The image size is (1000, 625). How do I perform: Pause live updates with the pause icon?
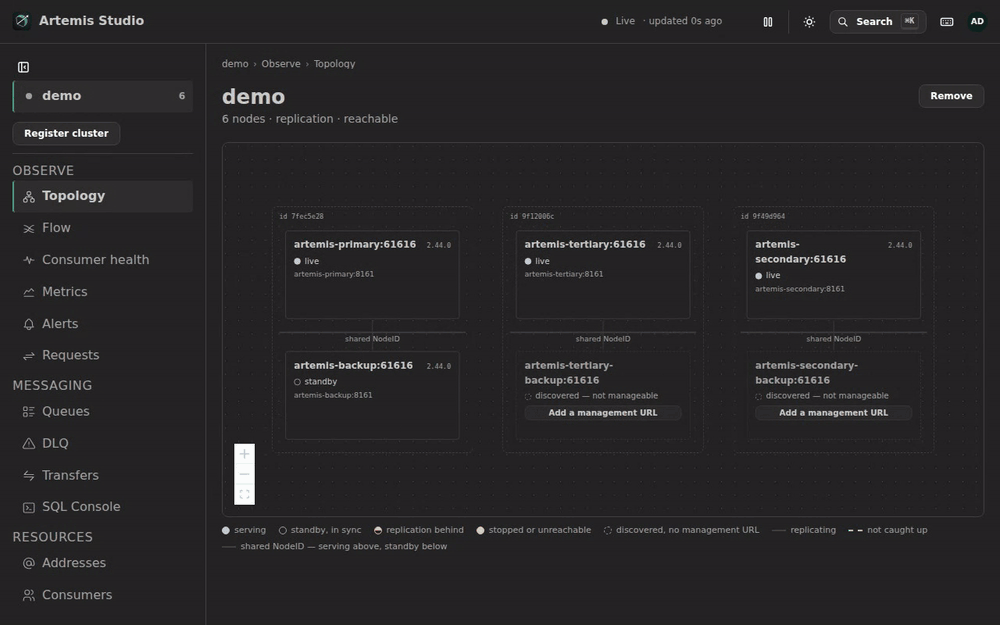pyautogui.click(x=768, y=22)
